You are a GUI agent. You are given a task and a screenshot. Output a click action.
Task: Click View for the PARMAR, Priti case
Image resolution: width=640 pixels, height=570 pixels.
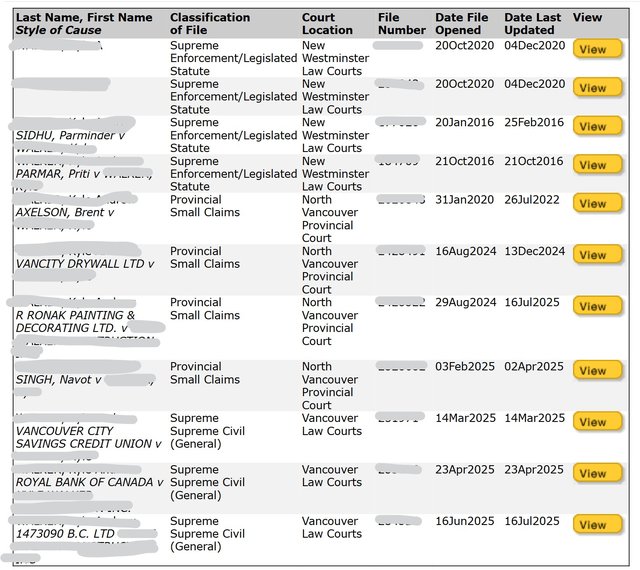coord(598,165)
